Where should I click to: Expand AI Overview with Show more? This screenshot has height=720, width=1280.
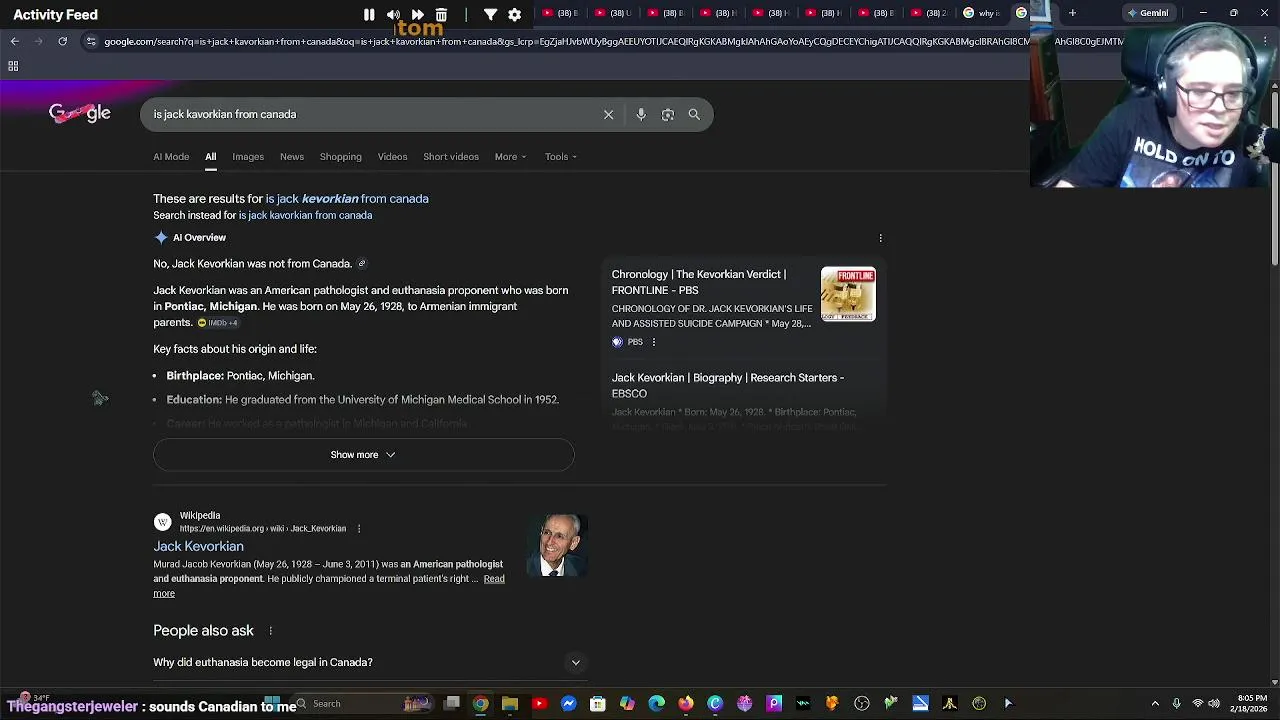pyautogui.click(x=363, y=455)
